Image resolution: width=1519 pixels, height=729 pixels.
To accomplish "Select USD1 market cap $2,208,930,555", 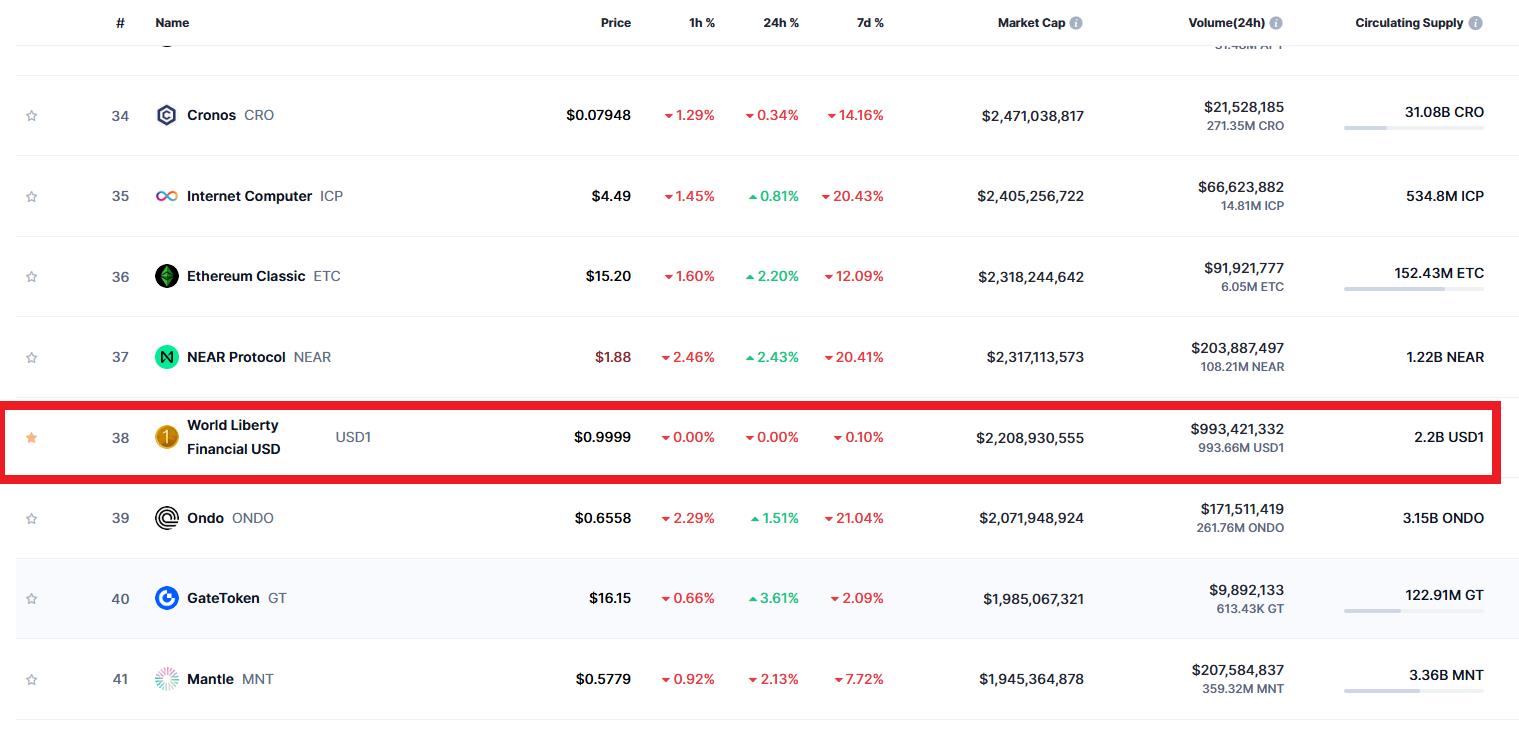I will pos(1030,438).
